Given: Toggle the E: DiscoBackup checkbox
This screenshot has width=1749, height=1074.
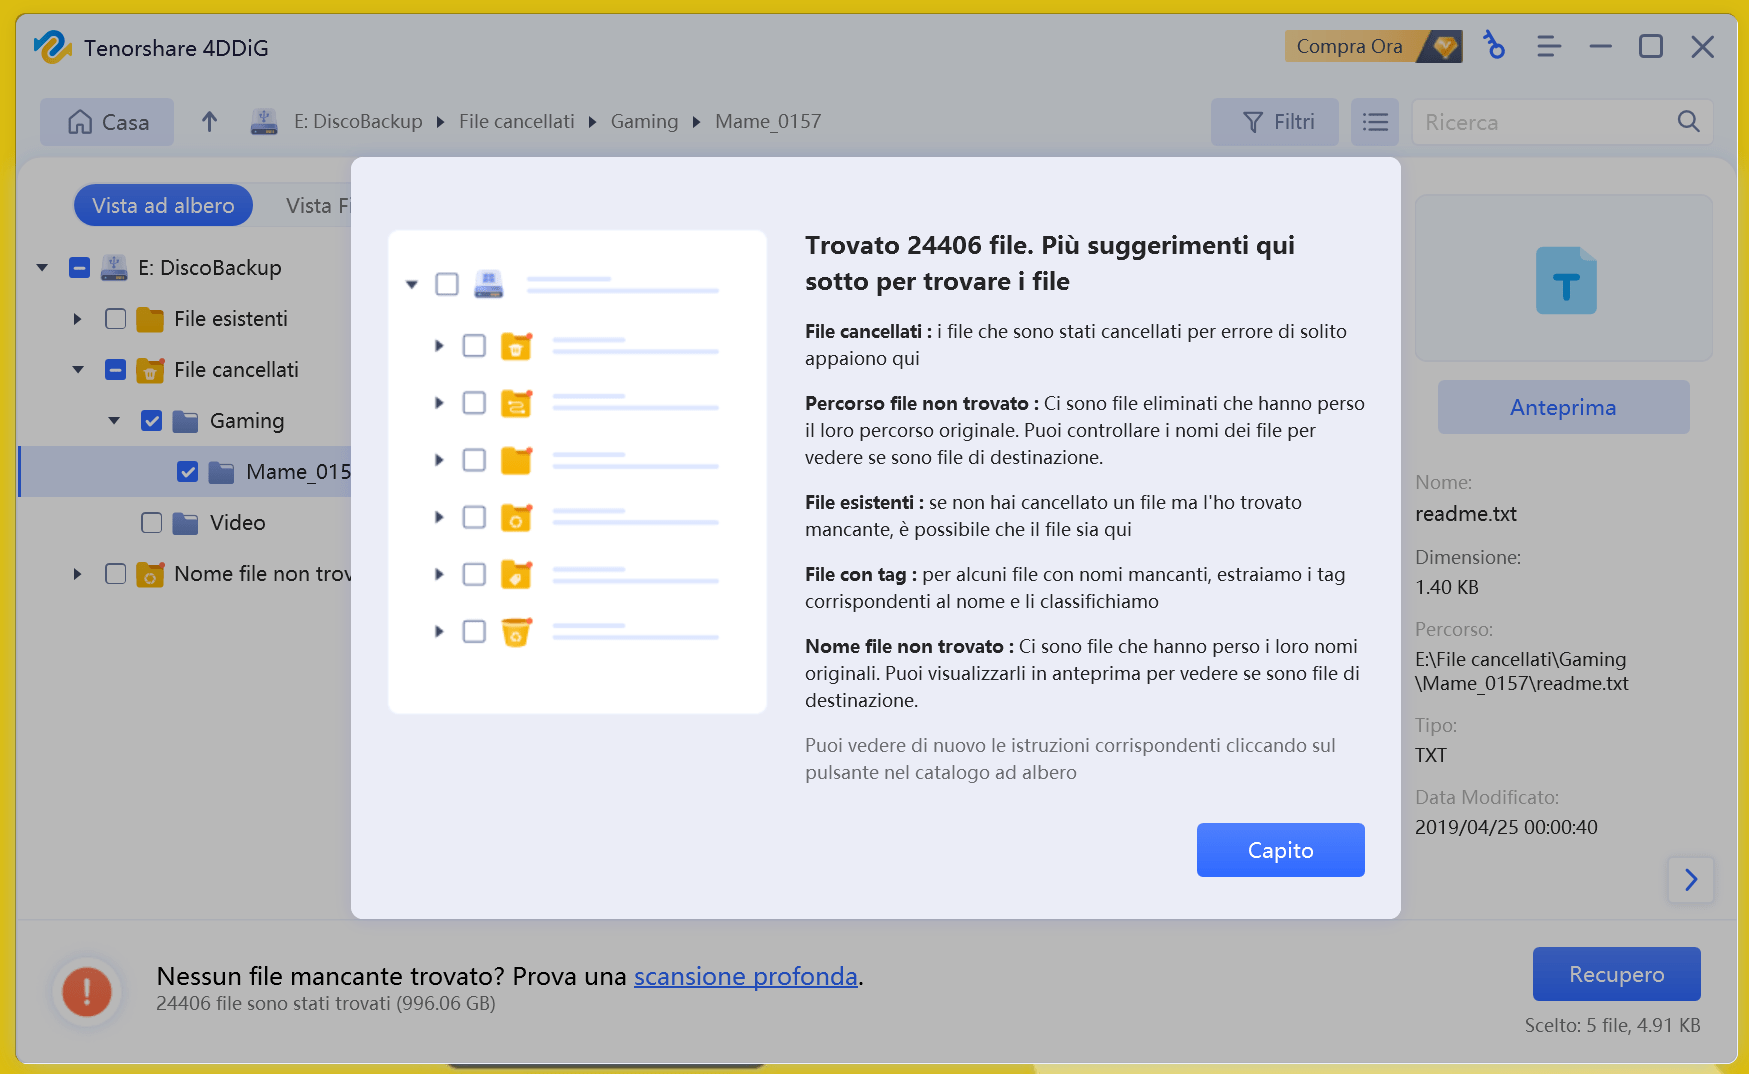Looking at the screenshot, I should click(x=80, y=268).
